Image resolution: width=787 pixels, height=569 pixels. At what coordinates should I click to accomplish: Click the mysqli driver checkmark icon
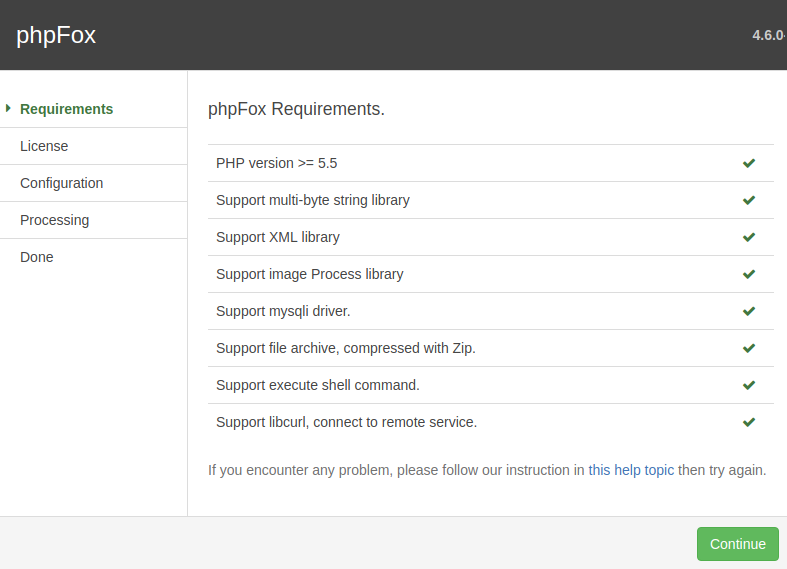[748, 311]
